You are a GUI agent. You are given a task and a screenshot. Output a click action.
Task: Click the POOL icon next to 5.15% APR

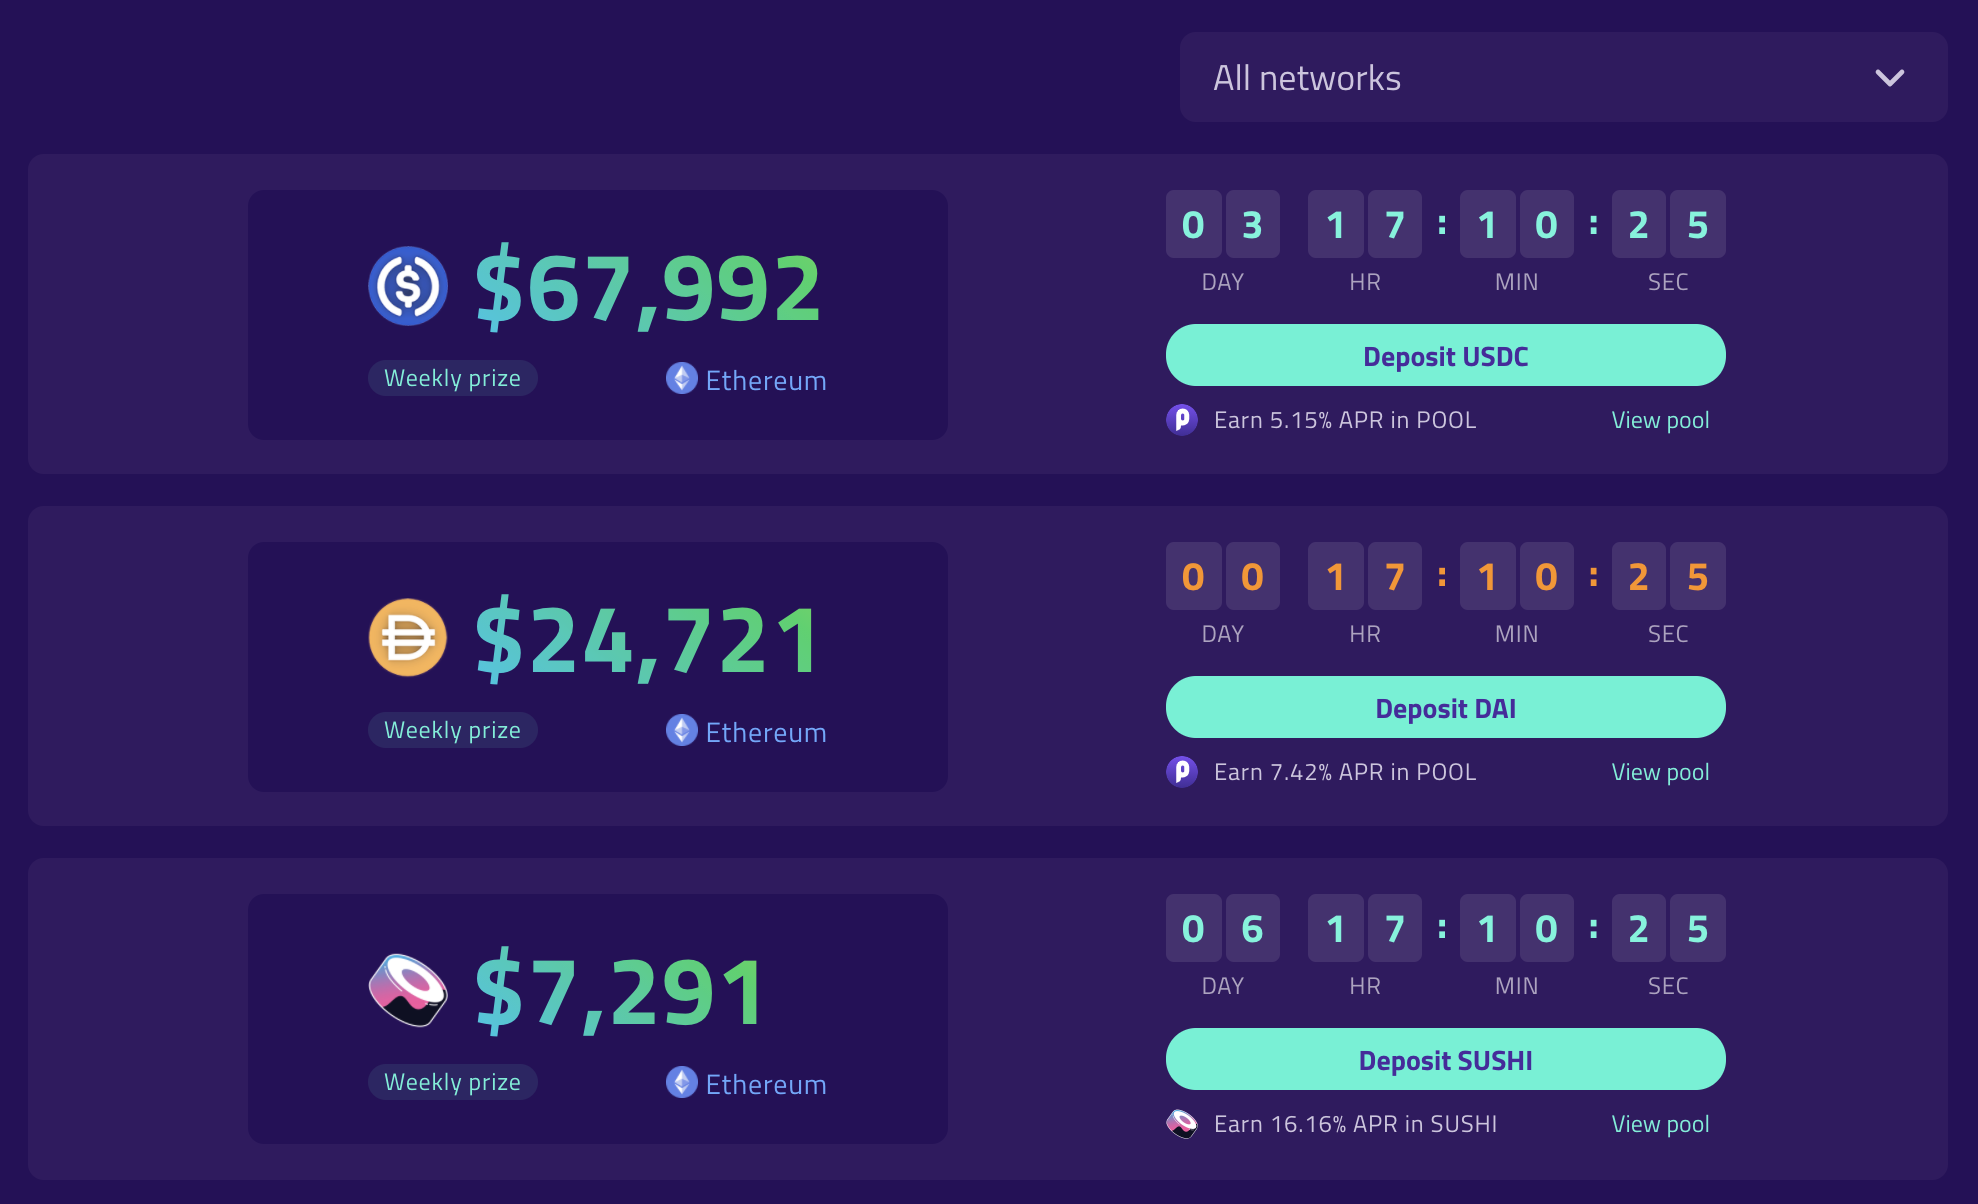(x=1182, y=420)
